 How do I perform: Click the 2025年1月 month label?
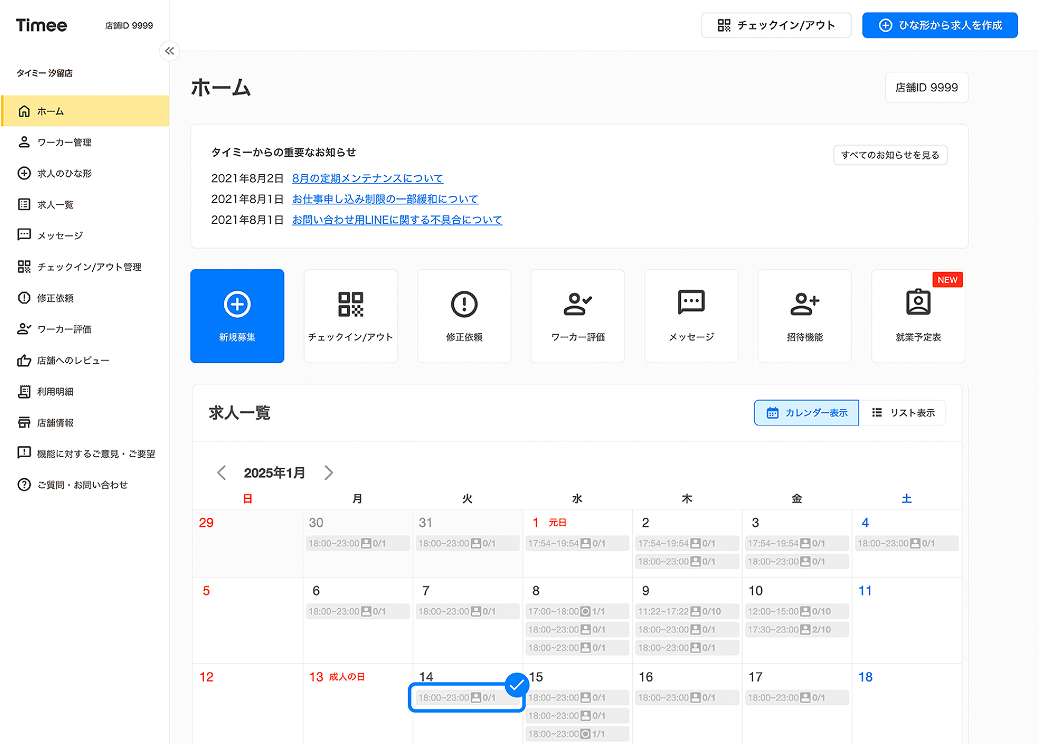275,473
